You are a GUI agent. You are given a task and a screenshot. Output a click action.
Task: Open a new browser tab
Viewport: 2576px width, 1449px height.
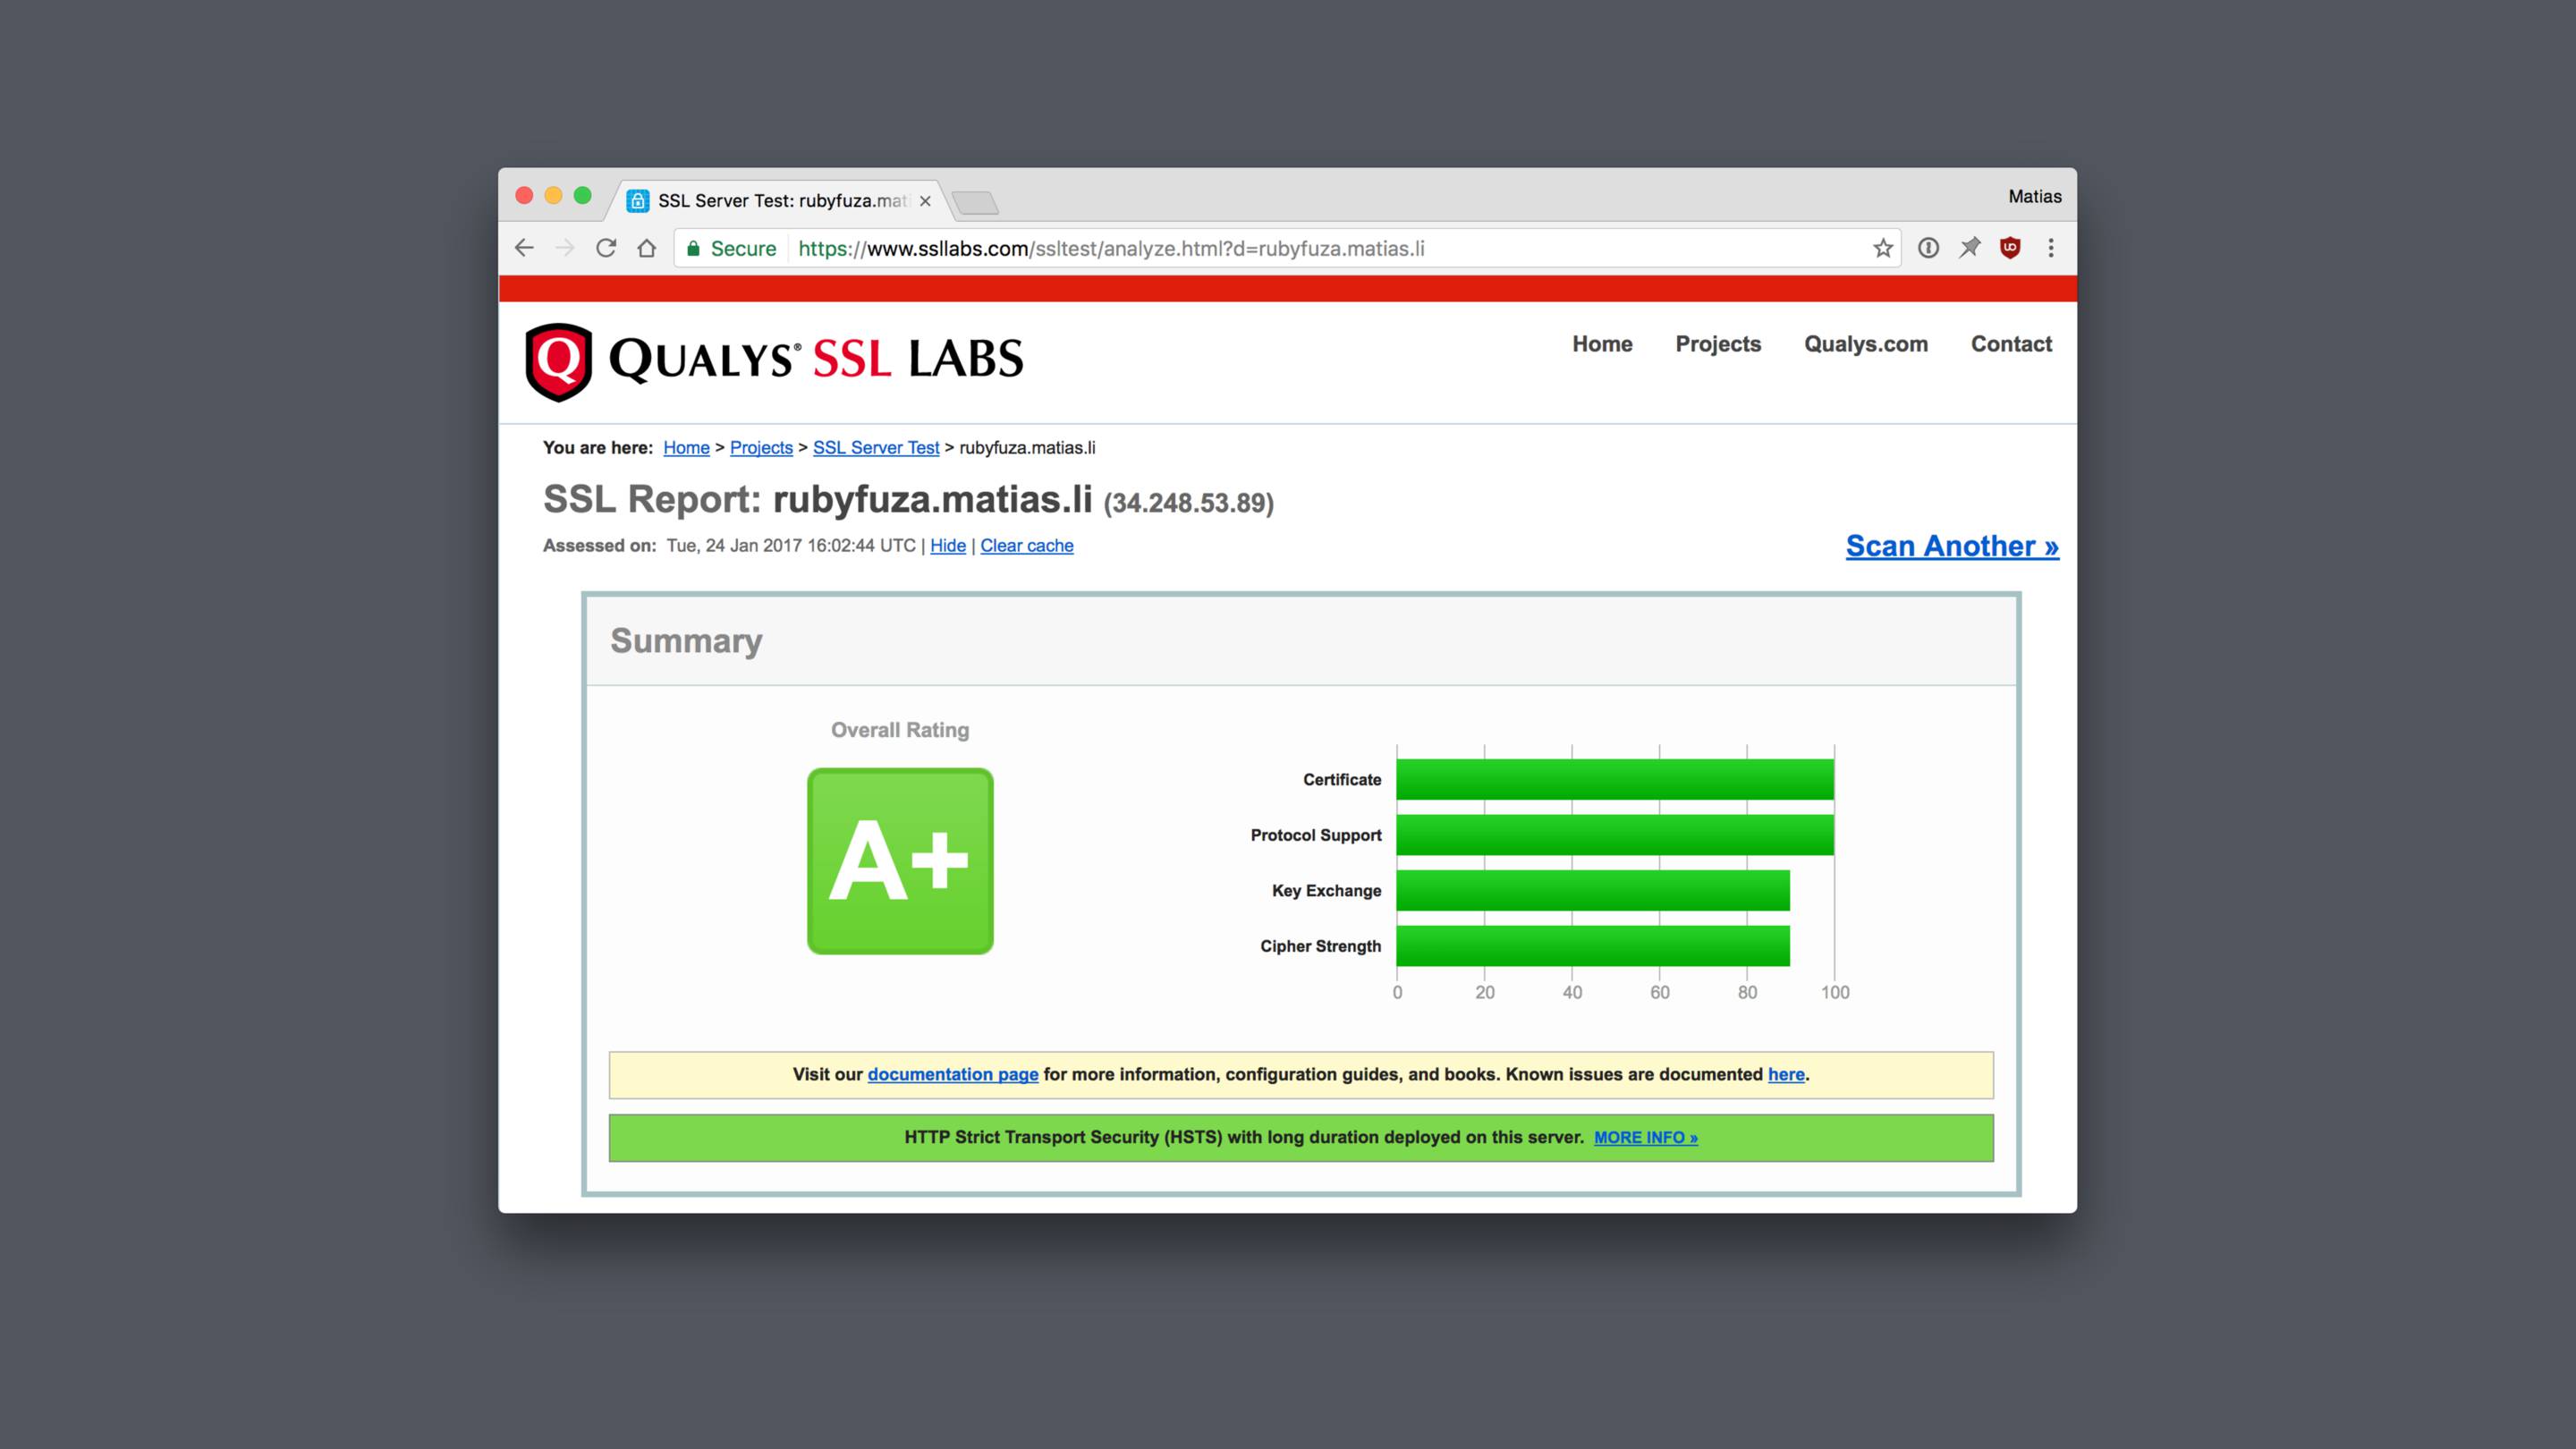click(975, 203)
